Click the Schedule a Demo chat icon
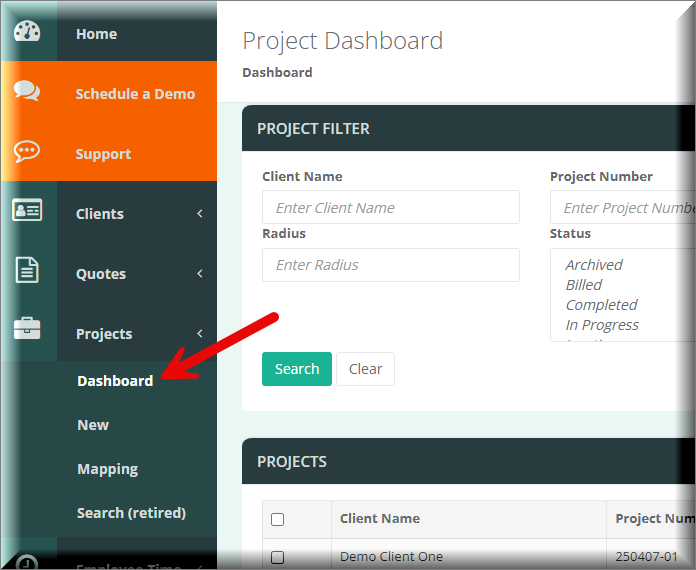Viewport: 696px width, 570px height. click(27, 92)
